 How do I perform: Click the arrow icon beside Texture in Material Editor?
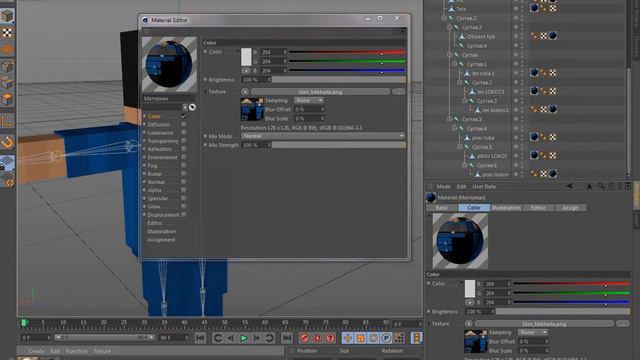245,92
